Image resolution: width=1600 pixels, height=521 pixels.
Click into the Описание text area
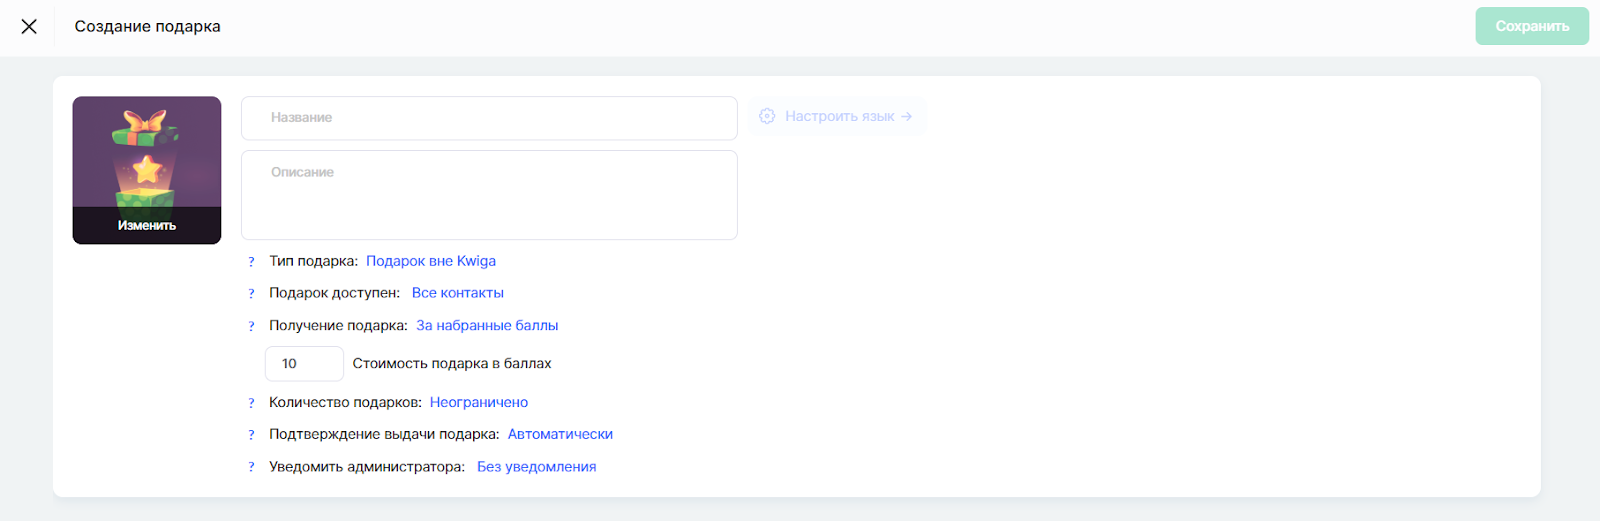489,195
